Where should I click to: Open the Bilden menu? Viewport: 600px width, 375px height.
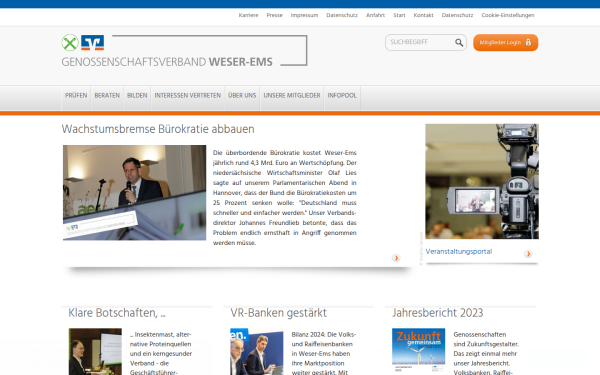137,96
